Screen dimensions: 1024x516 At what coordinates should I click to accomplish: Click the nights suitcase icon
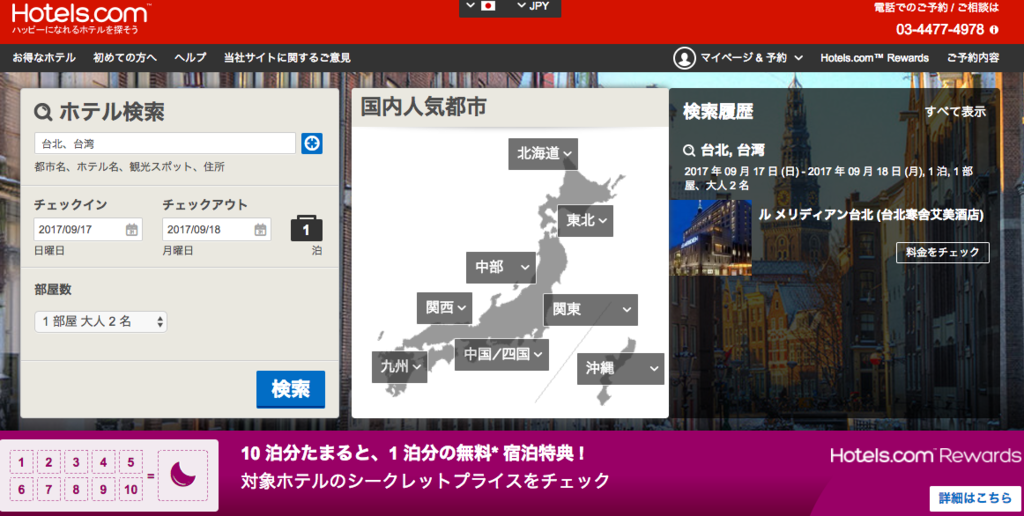point(306,228)
